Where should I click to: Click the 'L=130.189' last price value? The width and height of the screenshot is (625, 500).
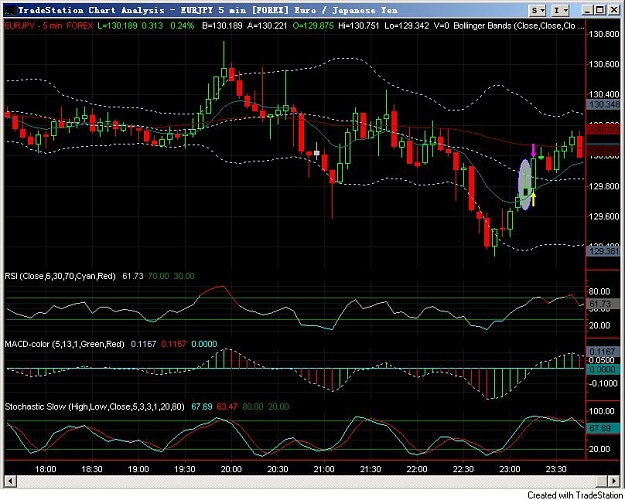point(117,26)
